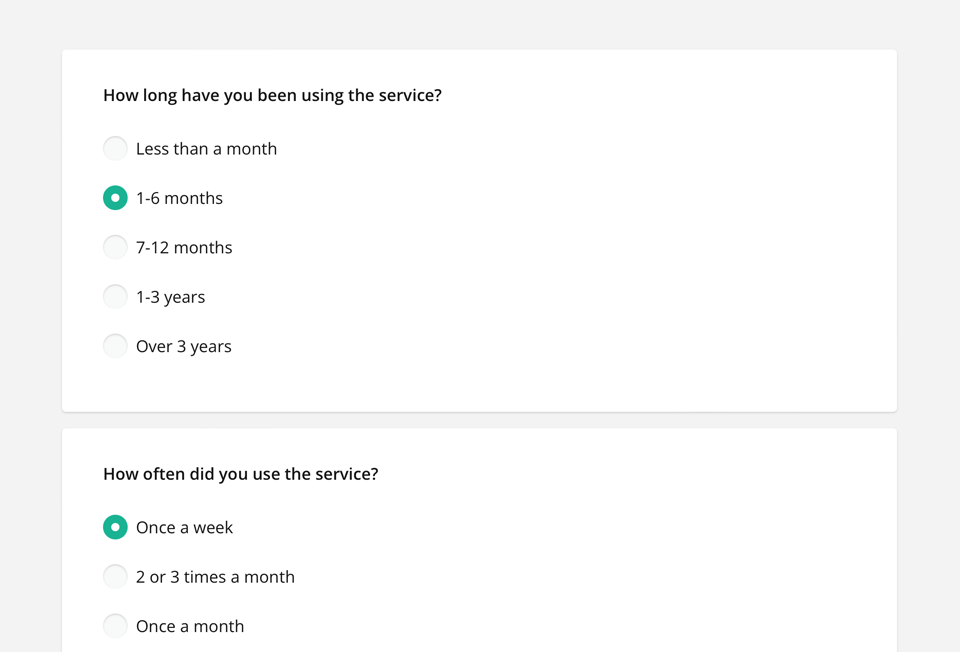Click the '1-6 months' option text
This screenshot has height=652, width=960.
click(179, 198)
